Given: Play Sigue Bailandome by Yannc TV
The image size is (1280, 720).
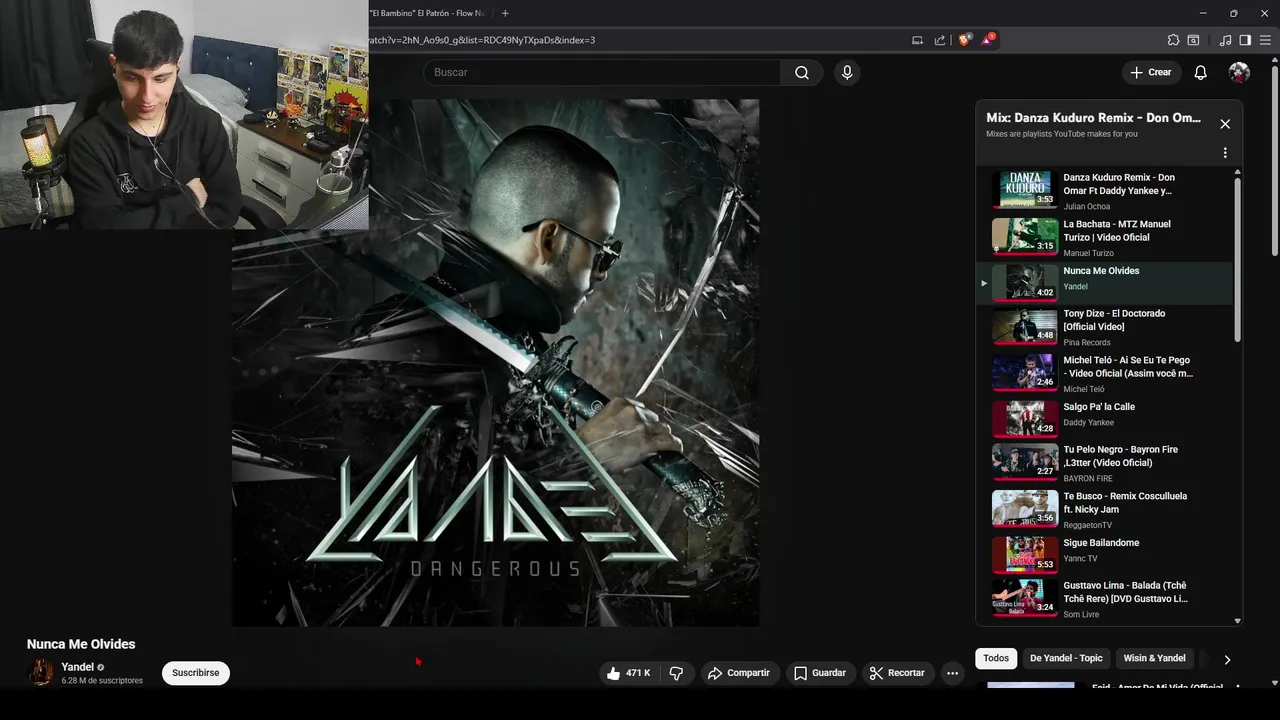Looking at the screenshot, I should click(x=1105, y=556).
